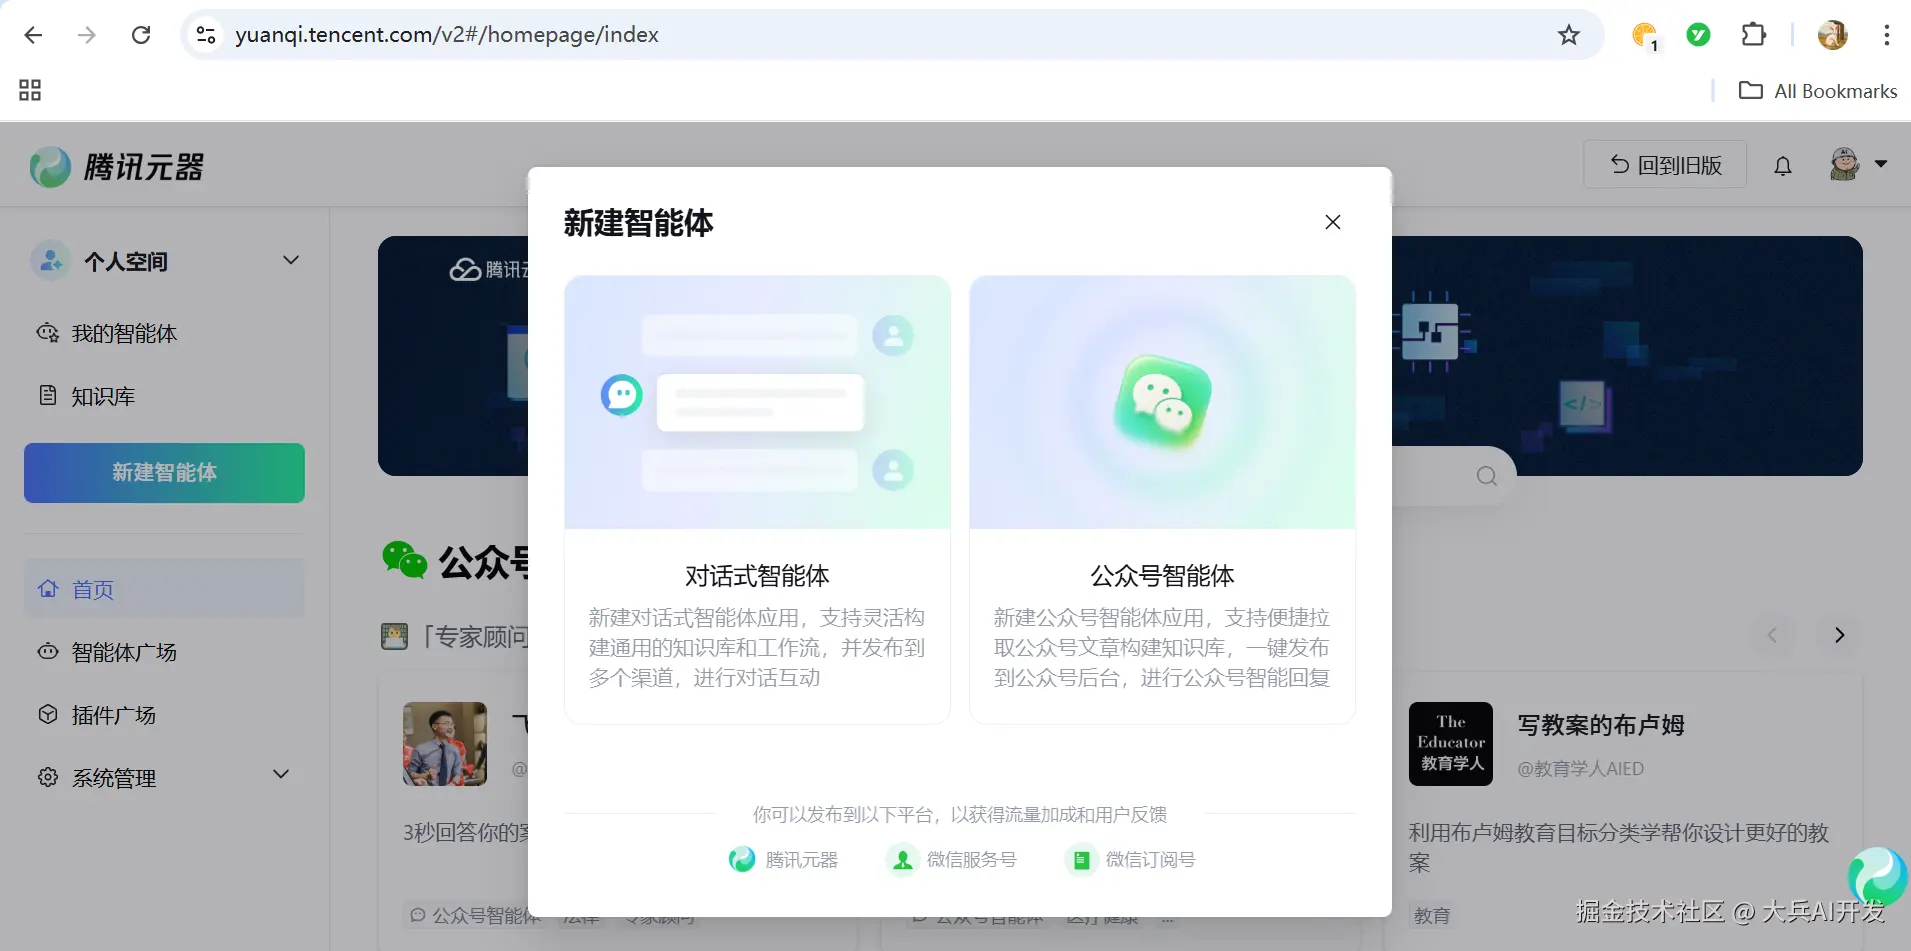Click 回到旧版 button
The height and width of the screenshot is (951, 1911).
1665,165
